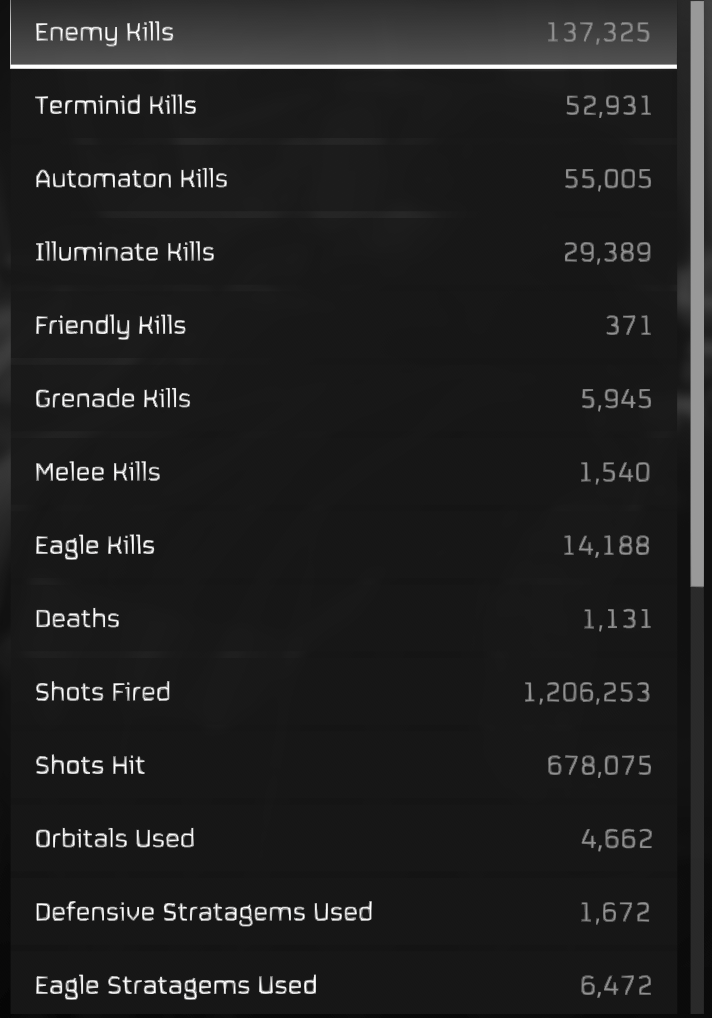Select the Grenade Kills row

pyautogui.click(x=343, y=399)
